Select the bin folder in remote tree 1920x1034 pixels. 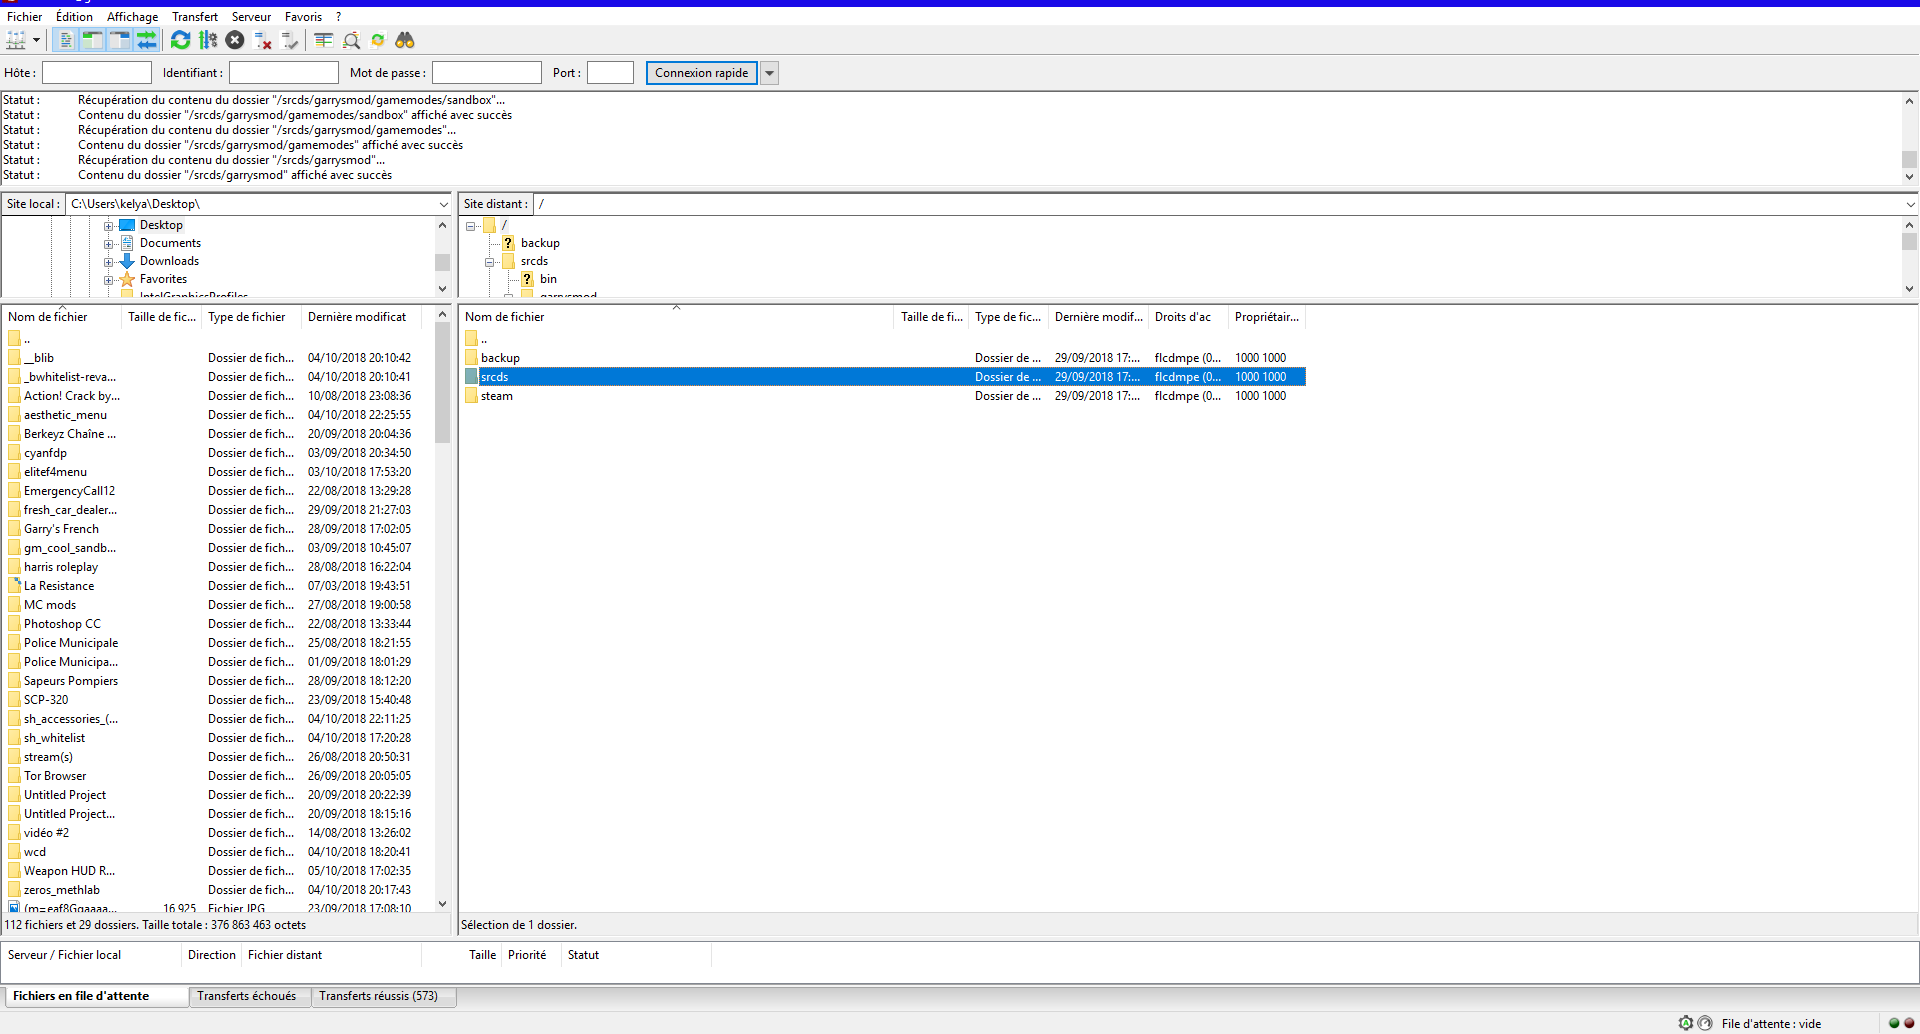pos(548,279)
